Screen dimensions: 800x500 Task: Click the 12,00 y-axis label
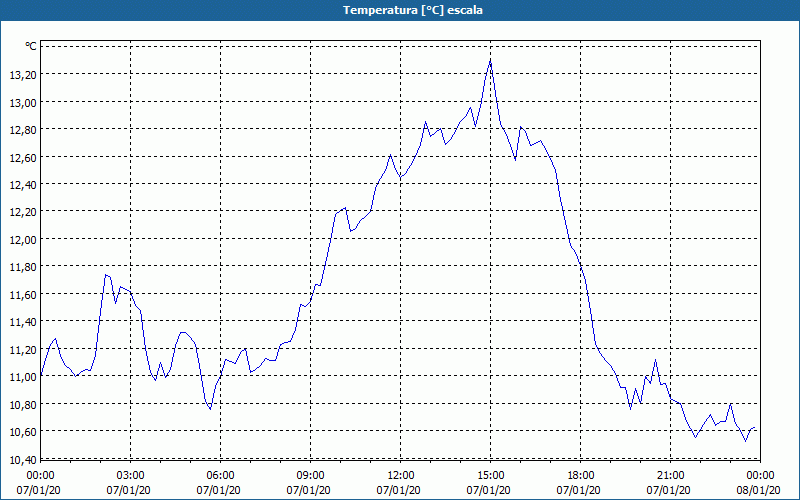click(x=23, y=239)
